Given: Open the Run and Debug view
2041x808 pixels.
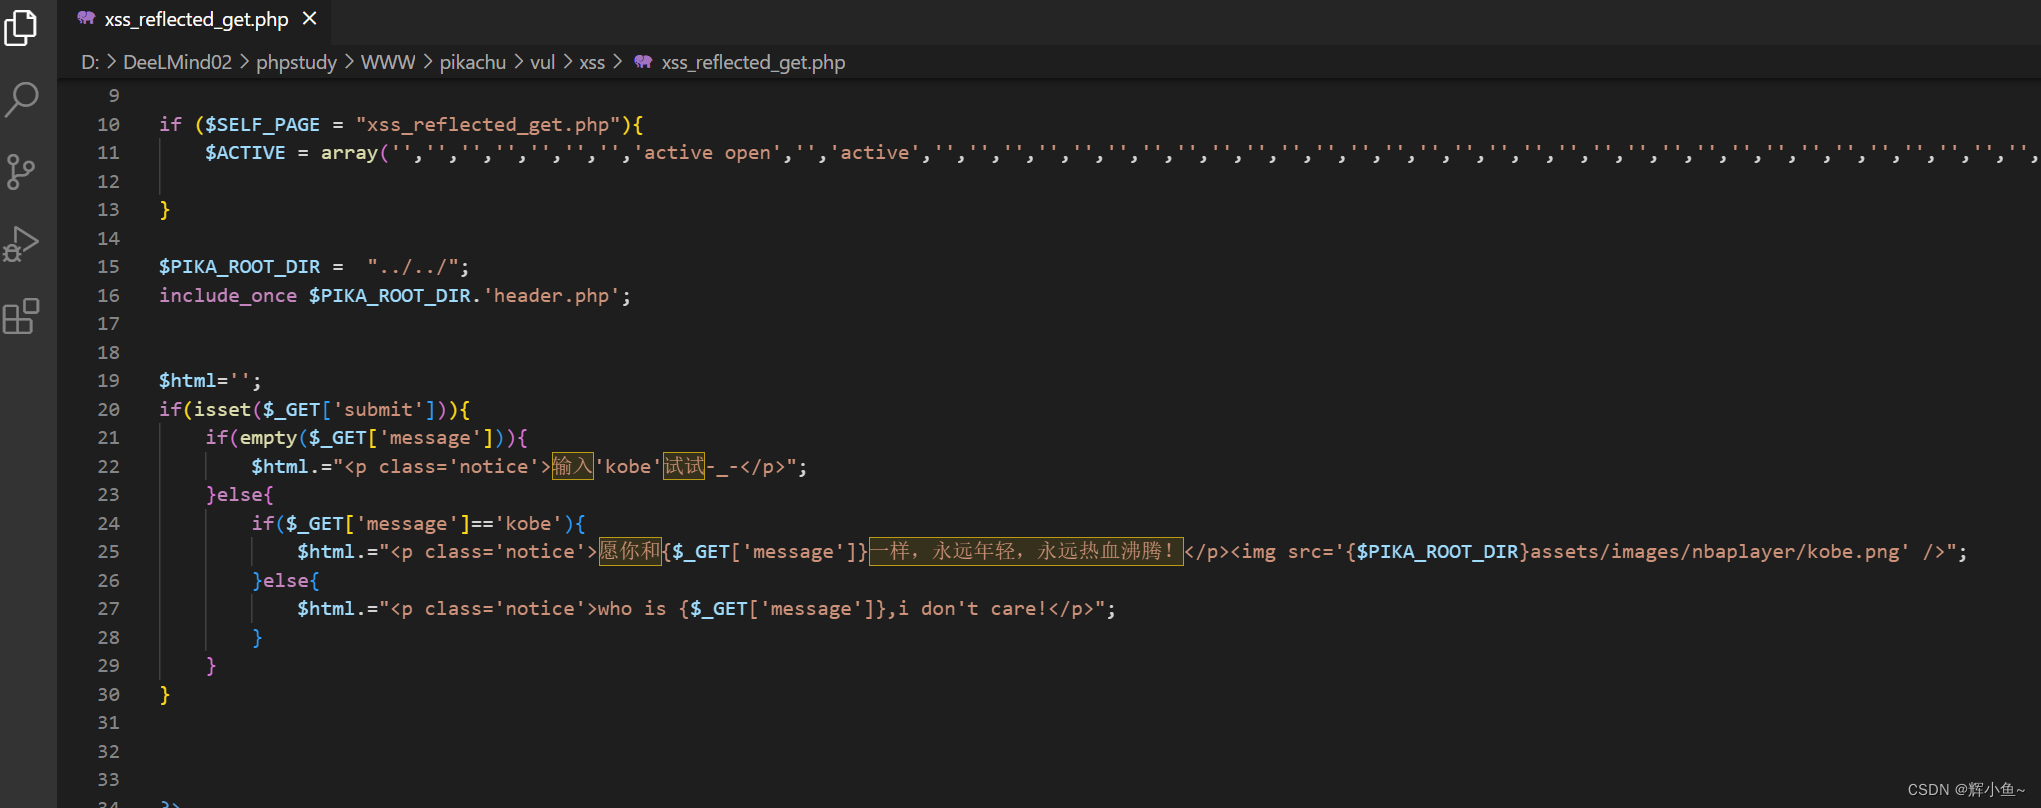Looking at the screenshot, I should (x=21, y=244).
